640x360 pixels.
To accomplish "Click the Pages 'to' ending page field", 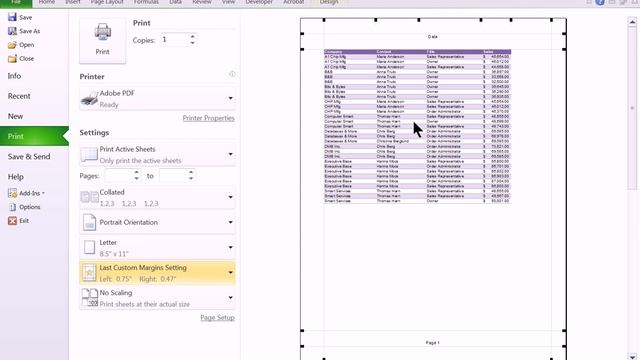I will click(x=173, y=176).
